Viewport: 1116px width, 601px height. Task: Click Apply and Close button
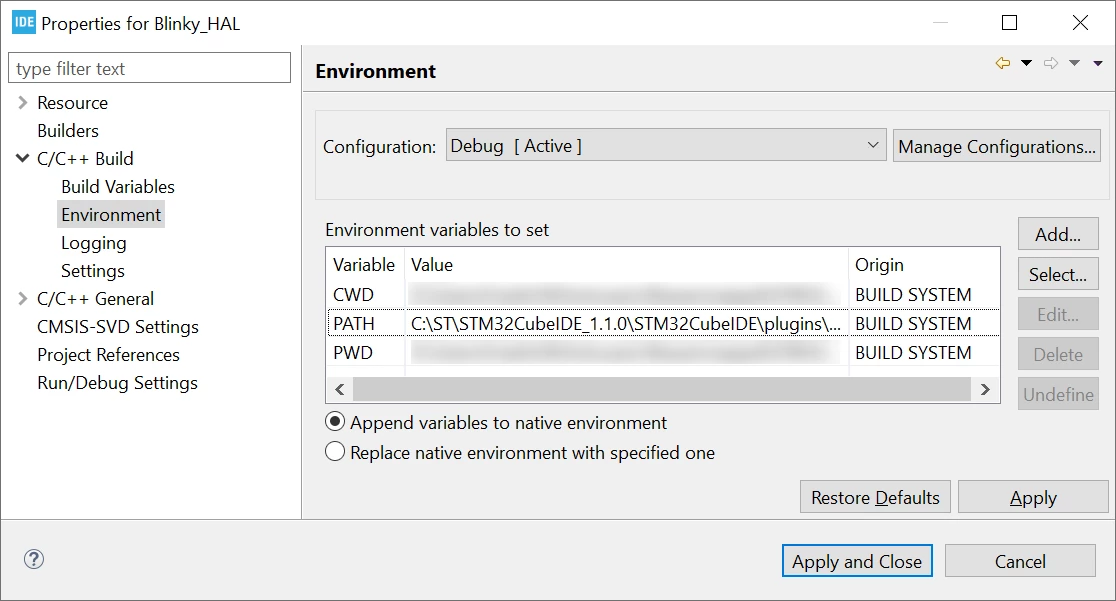click(x=857, y=561)
